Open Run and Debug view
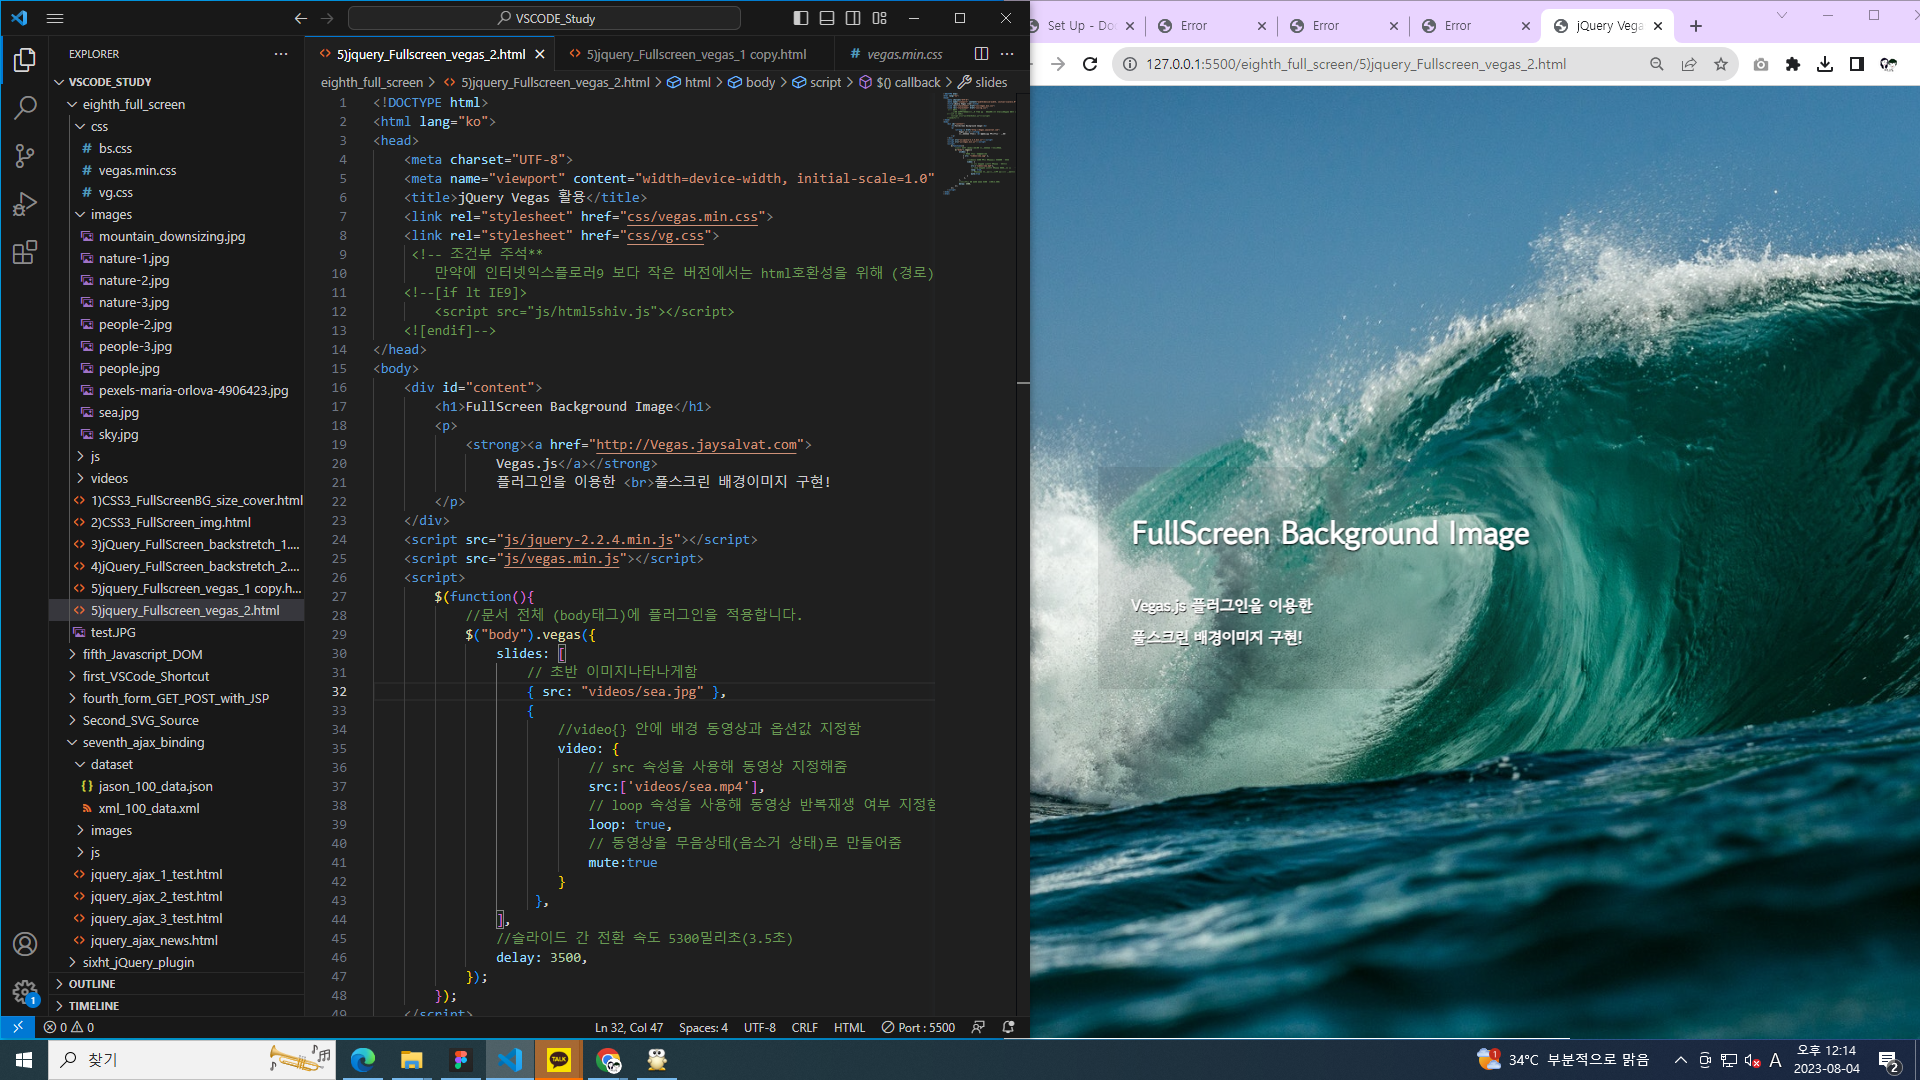 coord(25,204)
